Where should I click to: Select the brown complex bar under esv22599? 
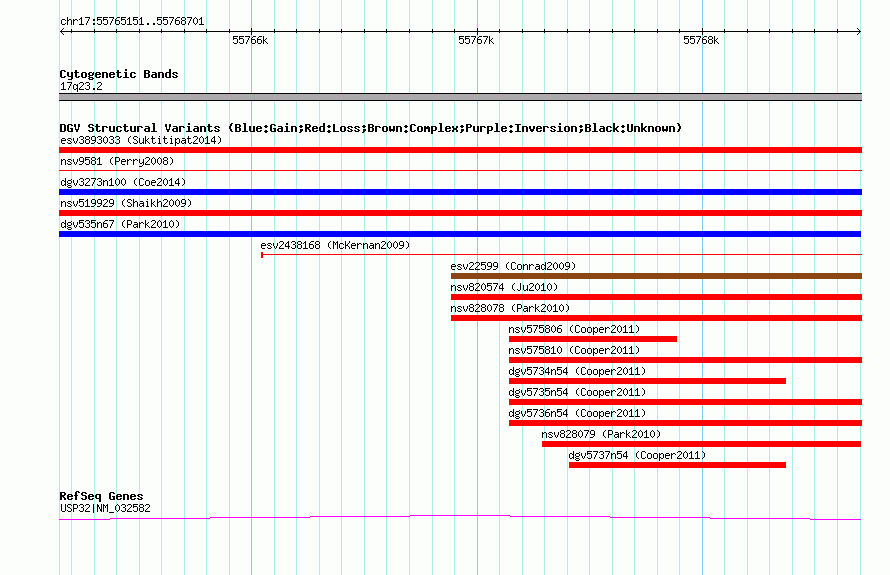pos(656,276)
